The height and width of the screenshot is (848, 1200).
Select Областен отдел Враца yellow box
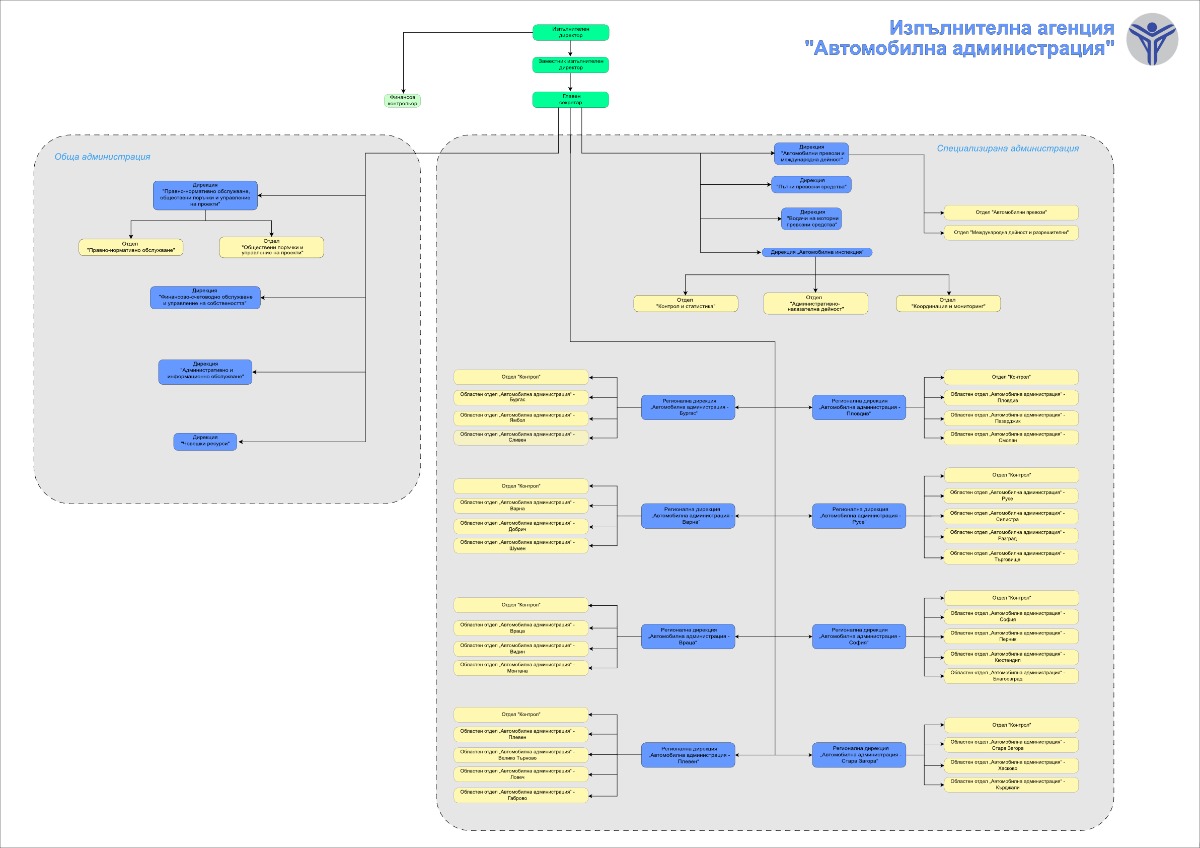[521, 627]
